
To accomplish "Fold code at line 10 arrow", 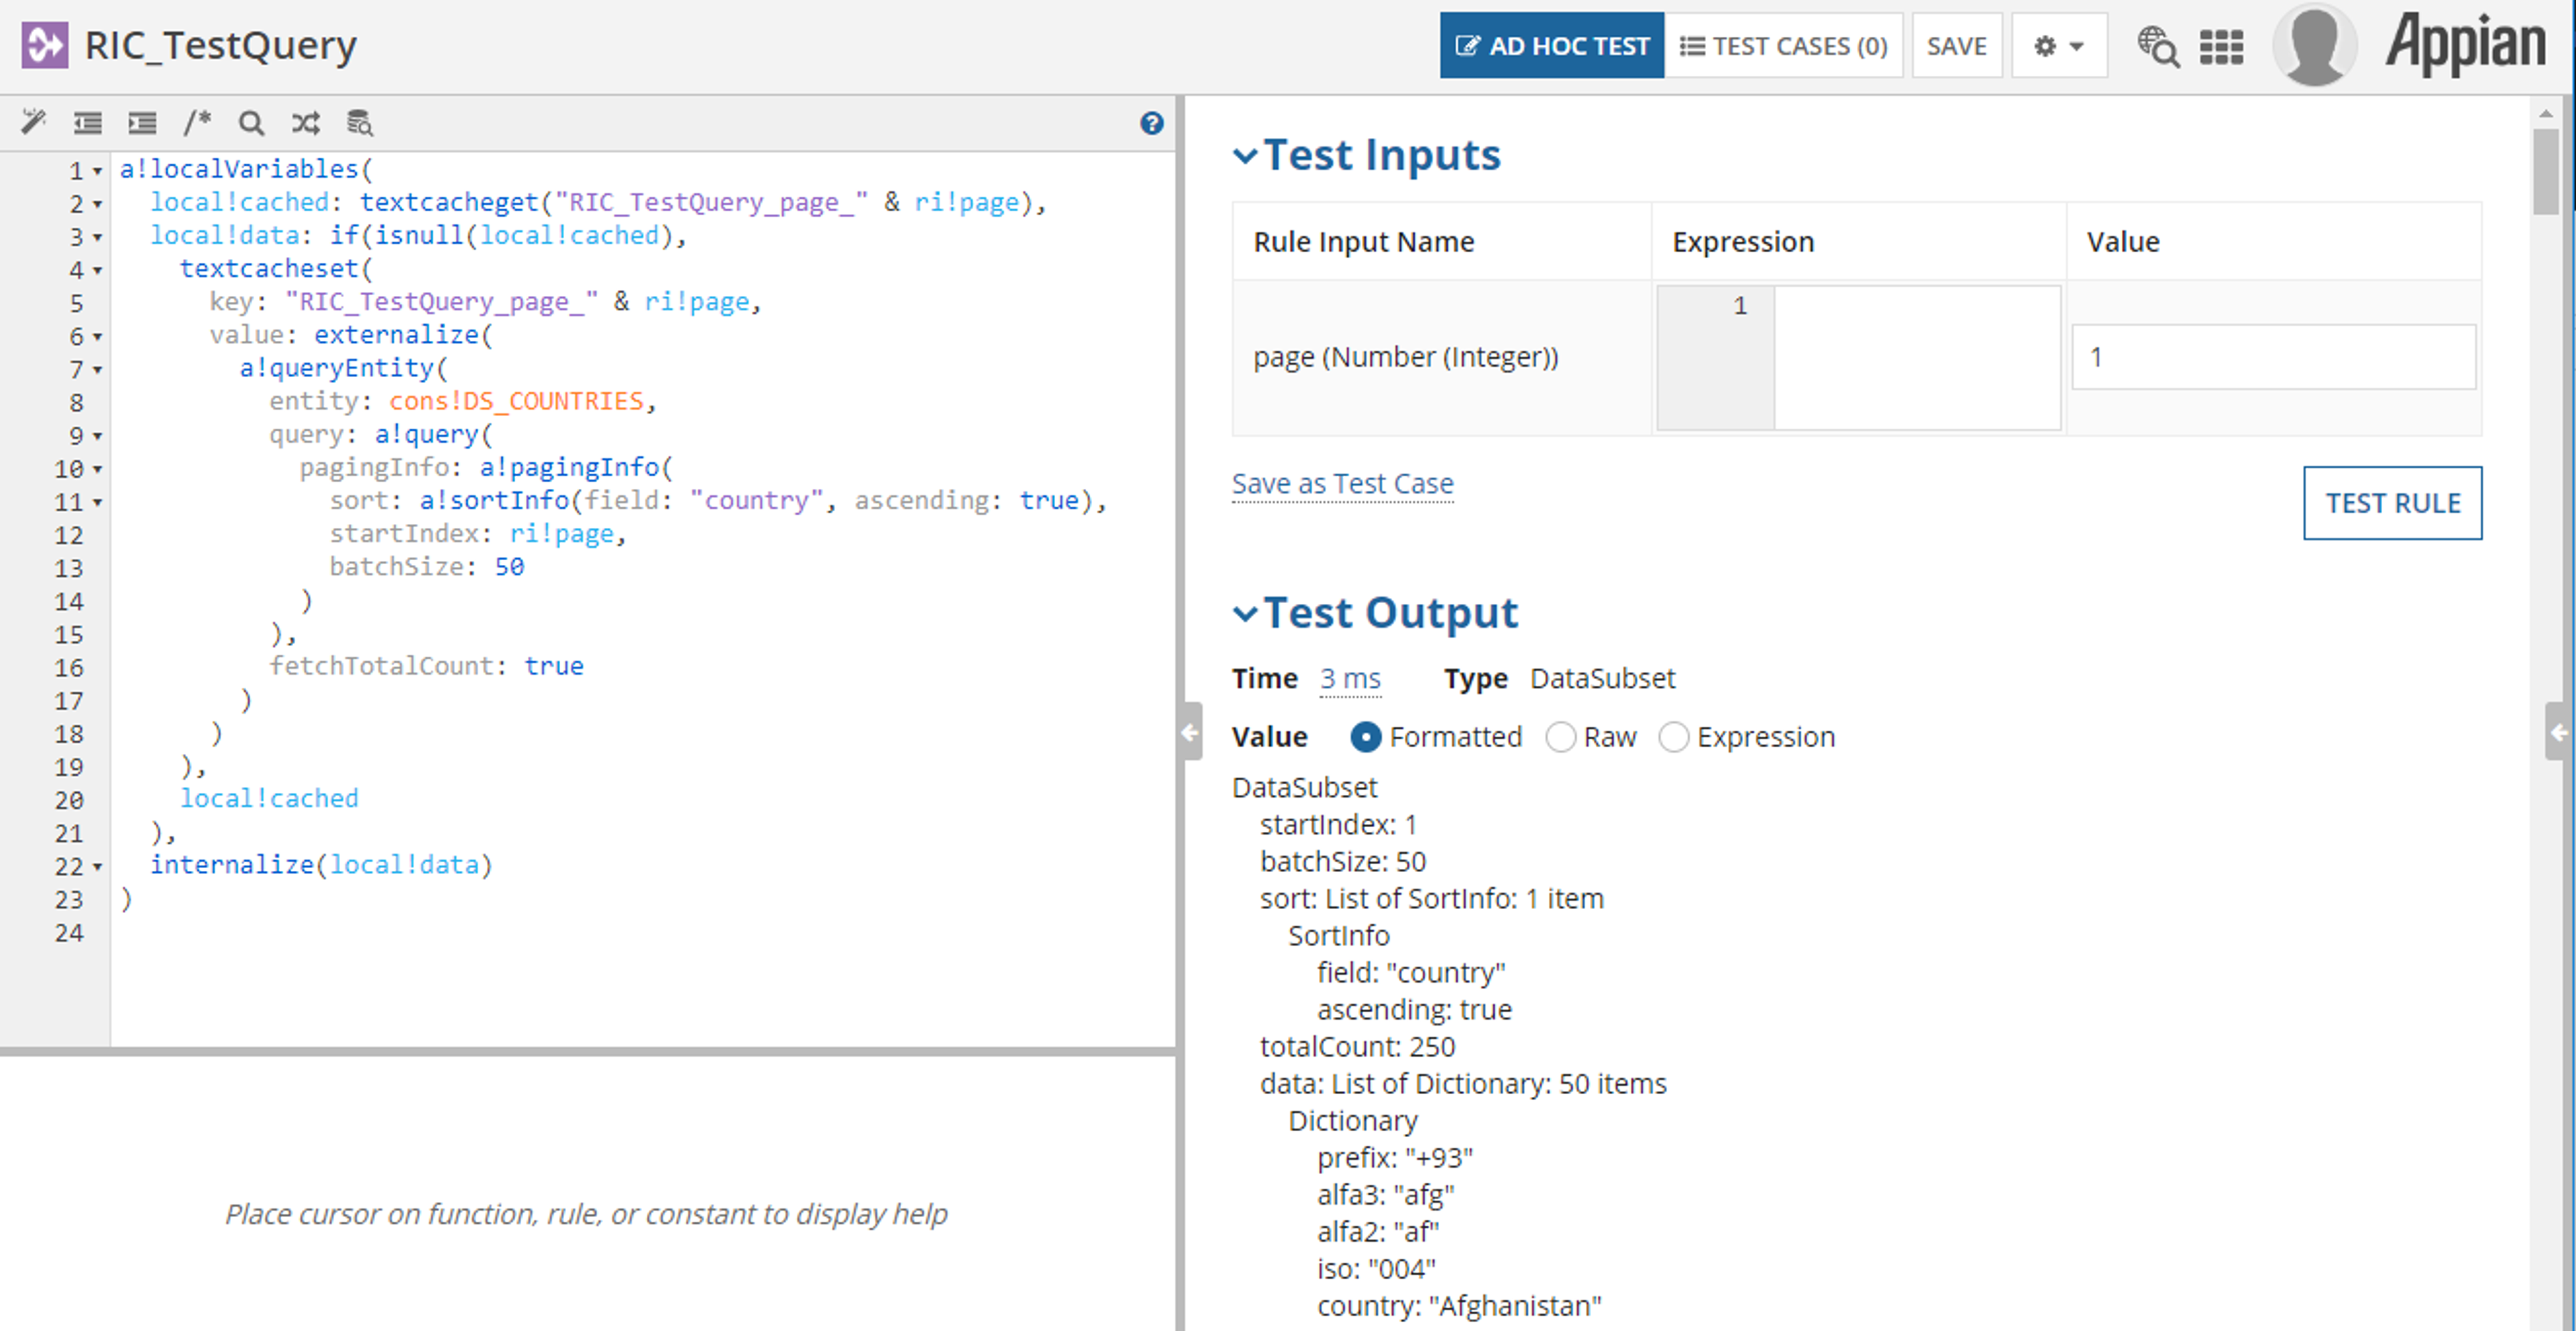I will point(97,469).
